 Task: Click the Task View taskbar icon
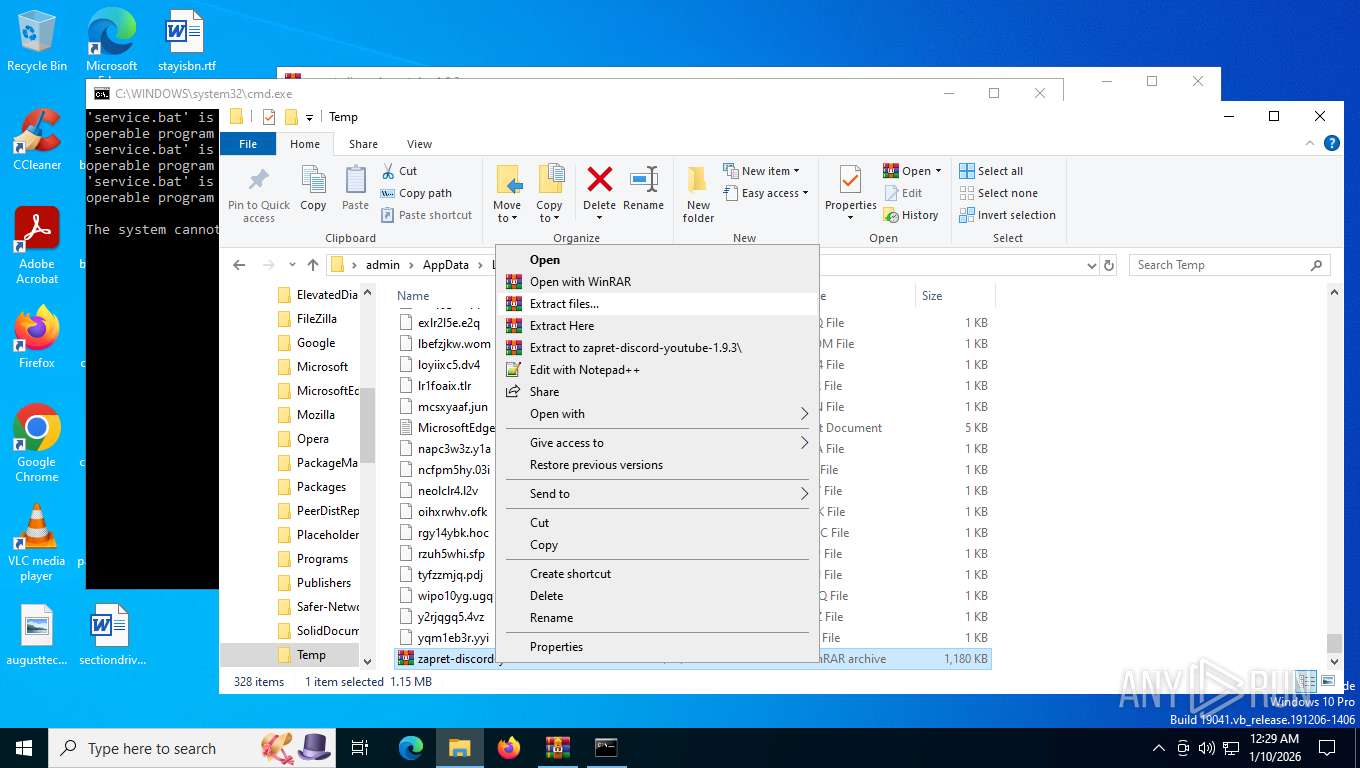[x=361, y=748]
